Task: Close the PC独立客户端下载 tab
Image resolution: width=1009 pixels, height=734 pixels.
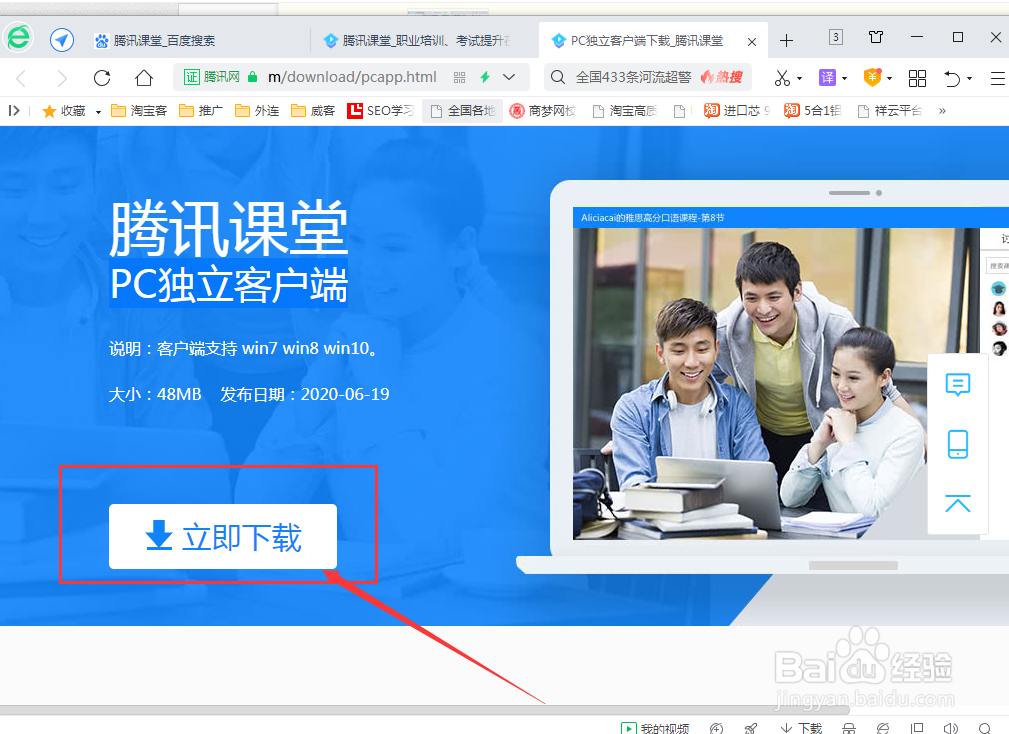Action: click(x=752, y=42)
